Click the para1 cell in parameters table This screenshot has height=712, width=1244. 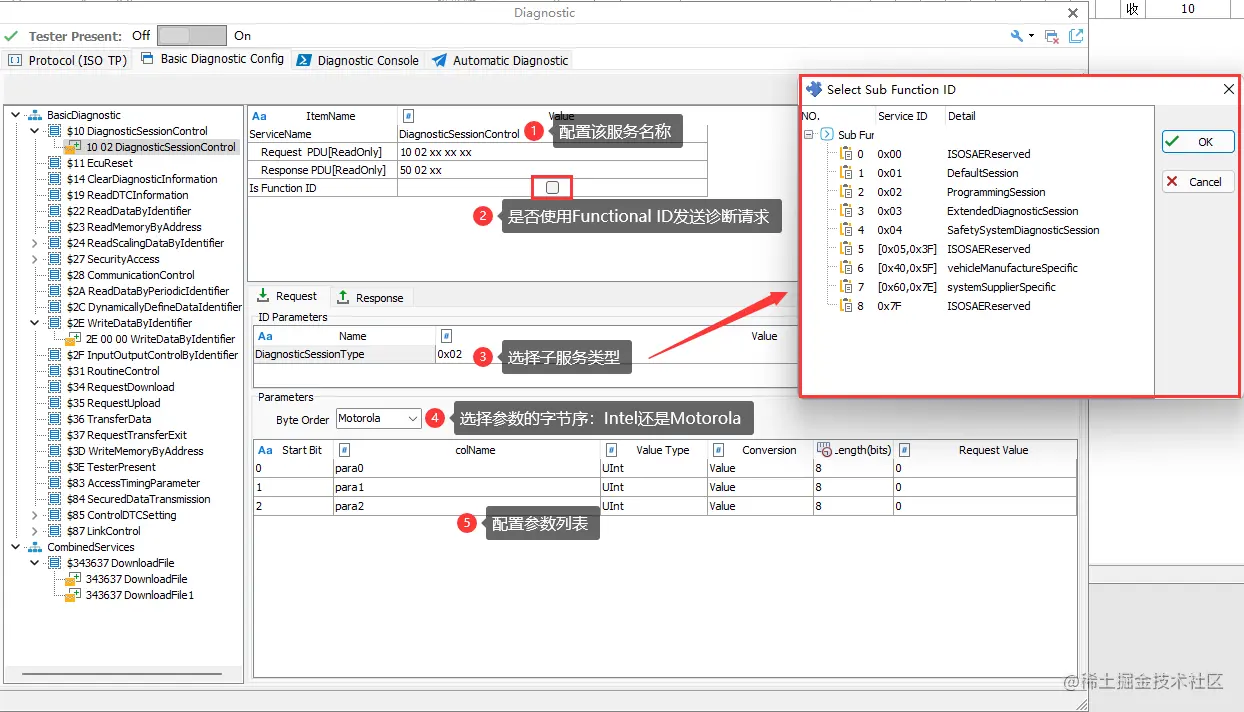466,487
